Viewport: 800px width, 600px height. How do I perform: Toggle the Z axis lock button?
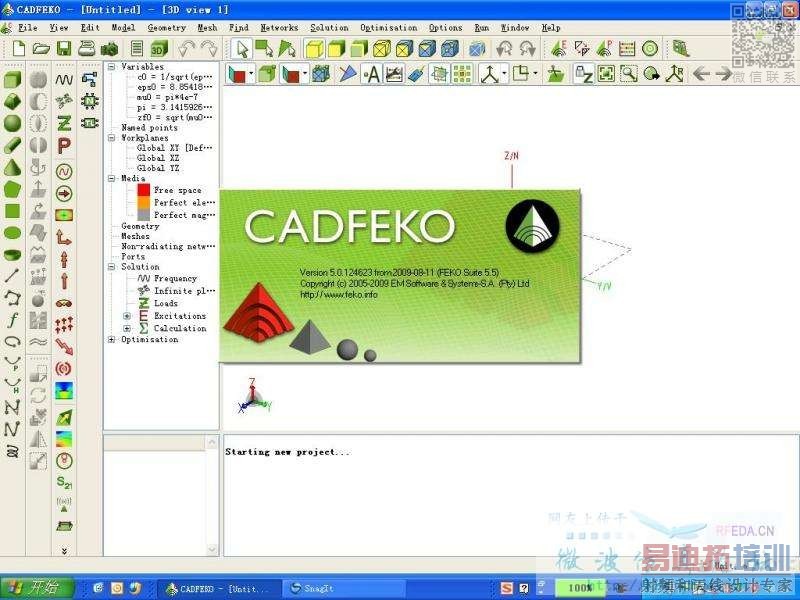[583, 74]
